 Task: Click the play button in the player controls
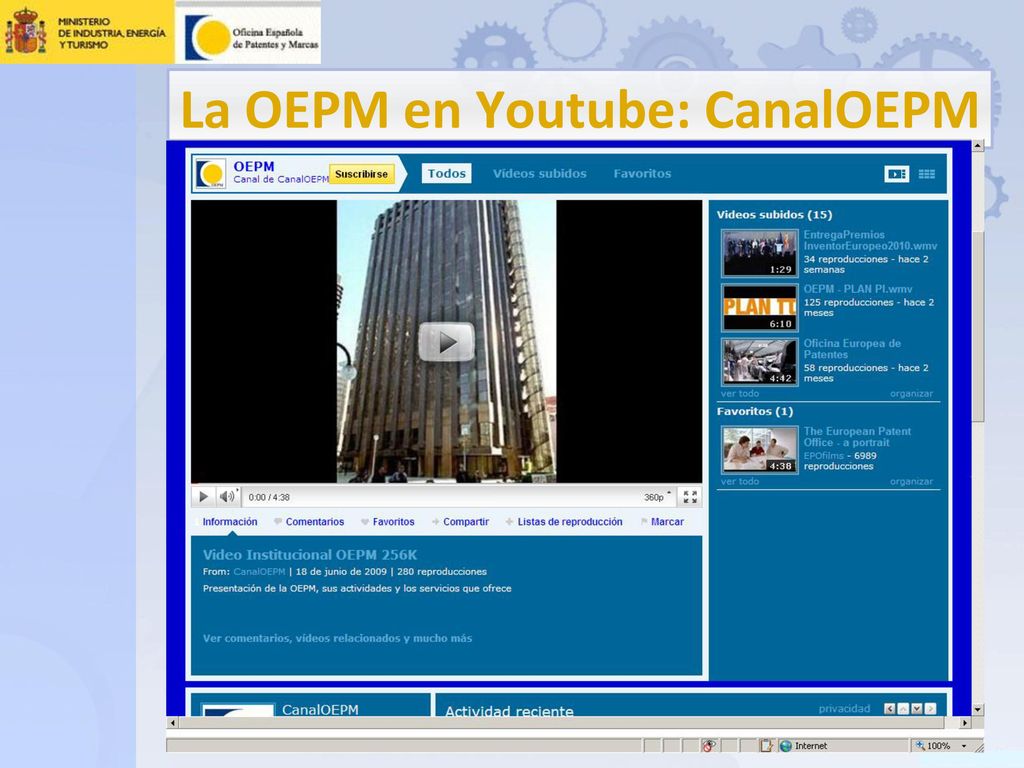(203, 497)
